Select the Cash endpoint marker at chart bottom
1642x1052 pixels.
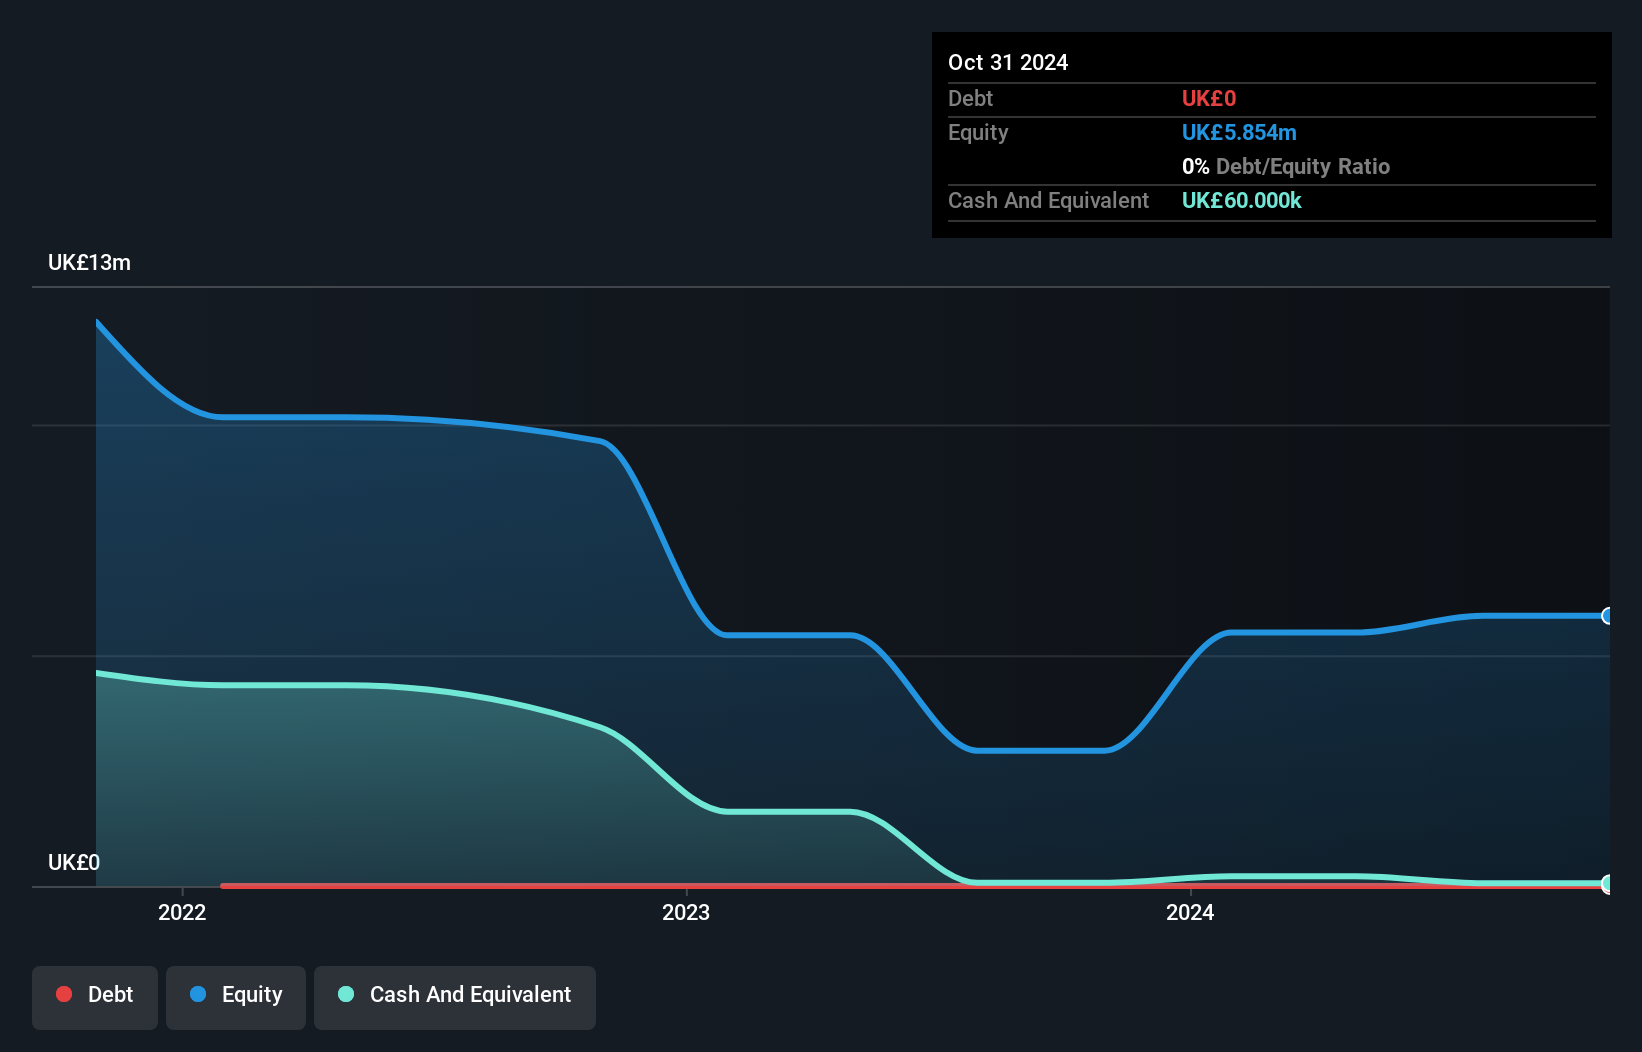(x=1607, y=884)
